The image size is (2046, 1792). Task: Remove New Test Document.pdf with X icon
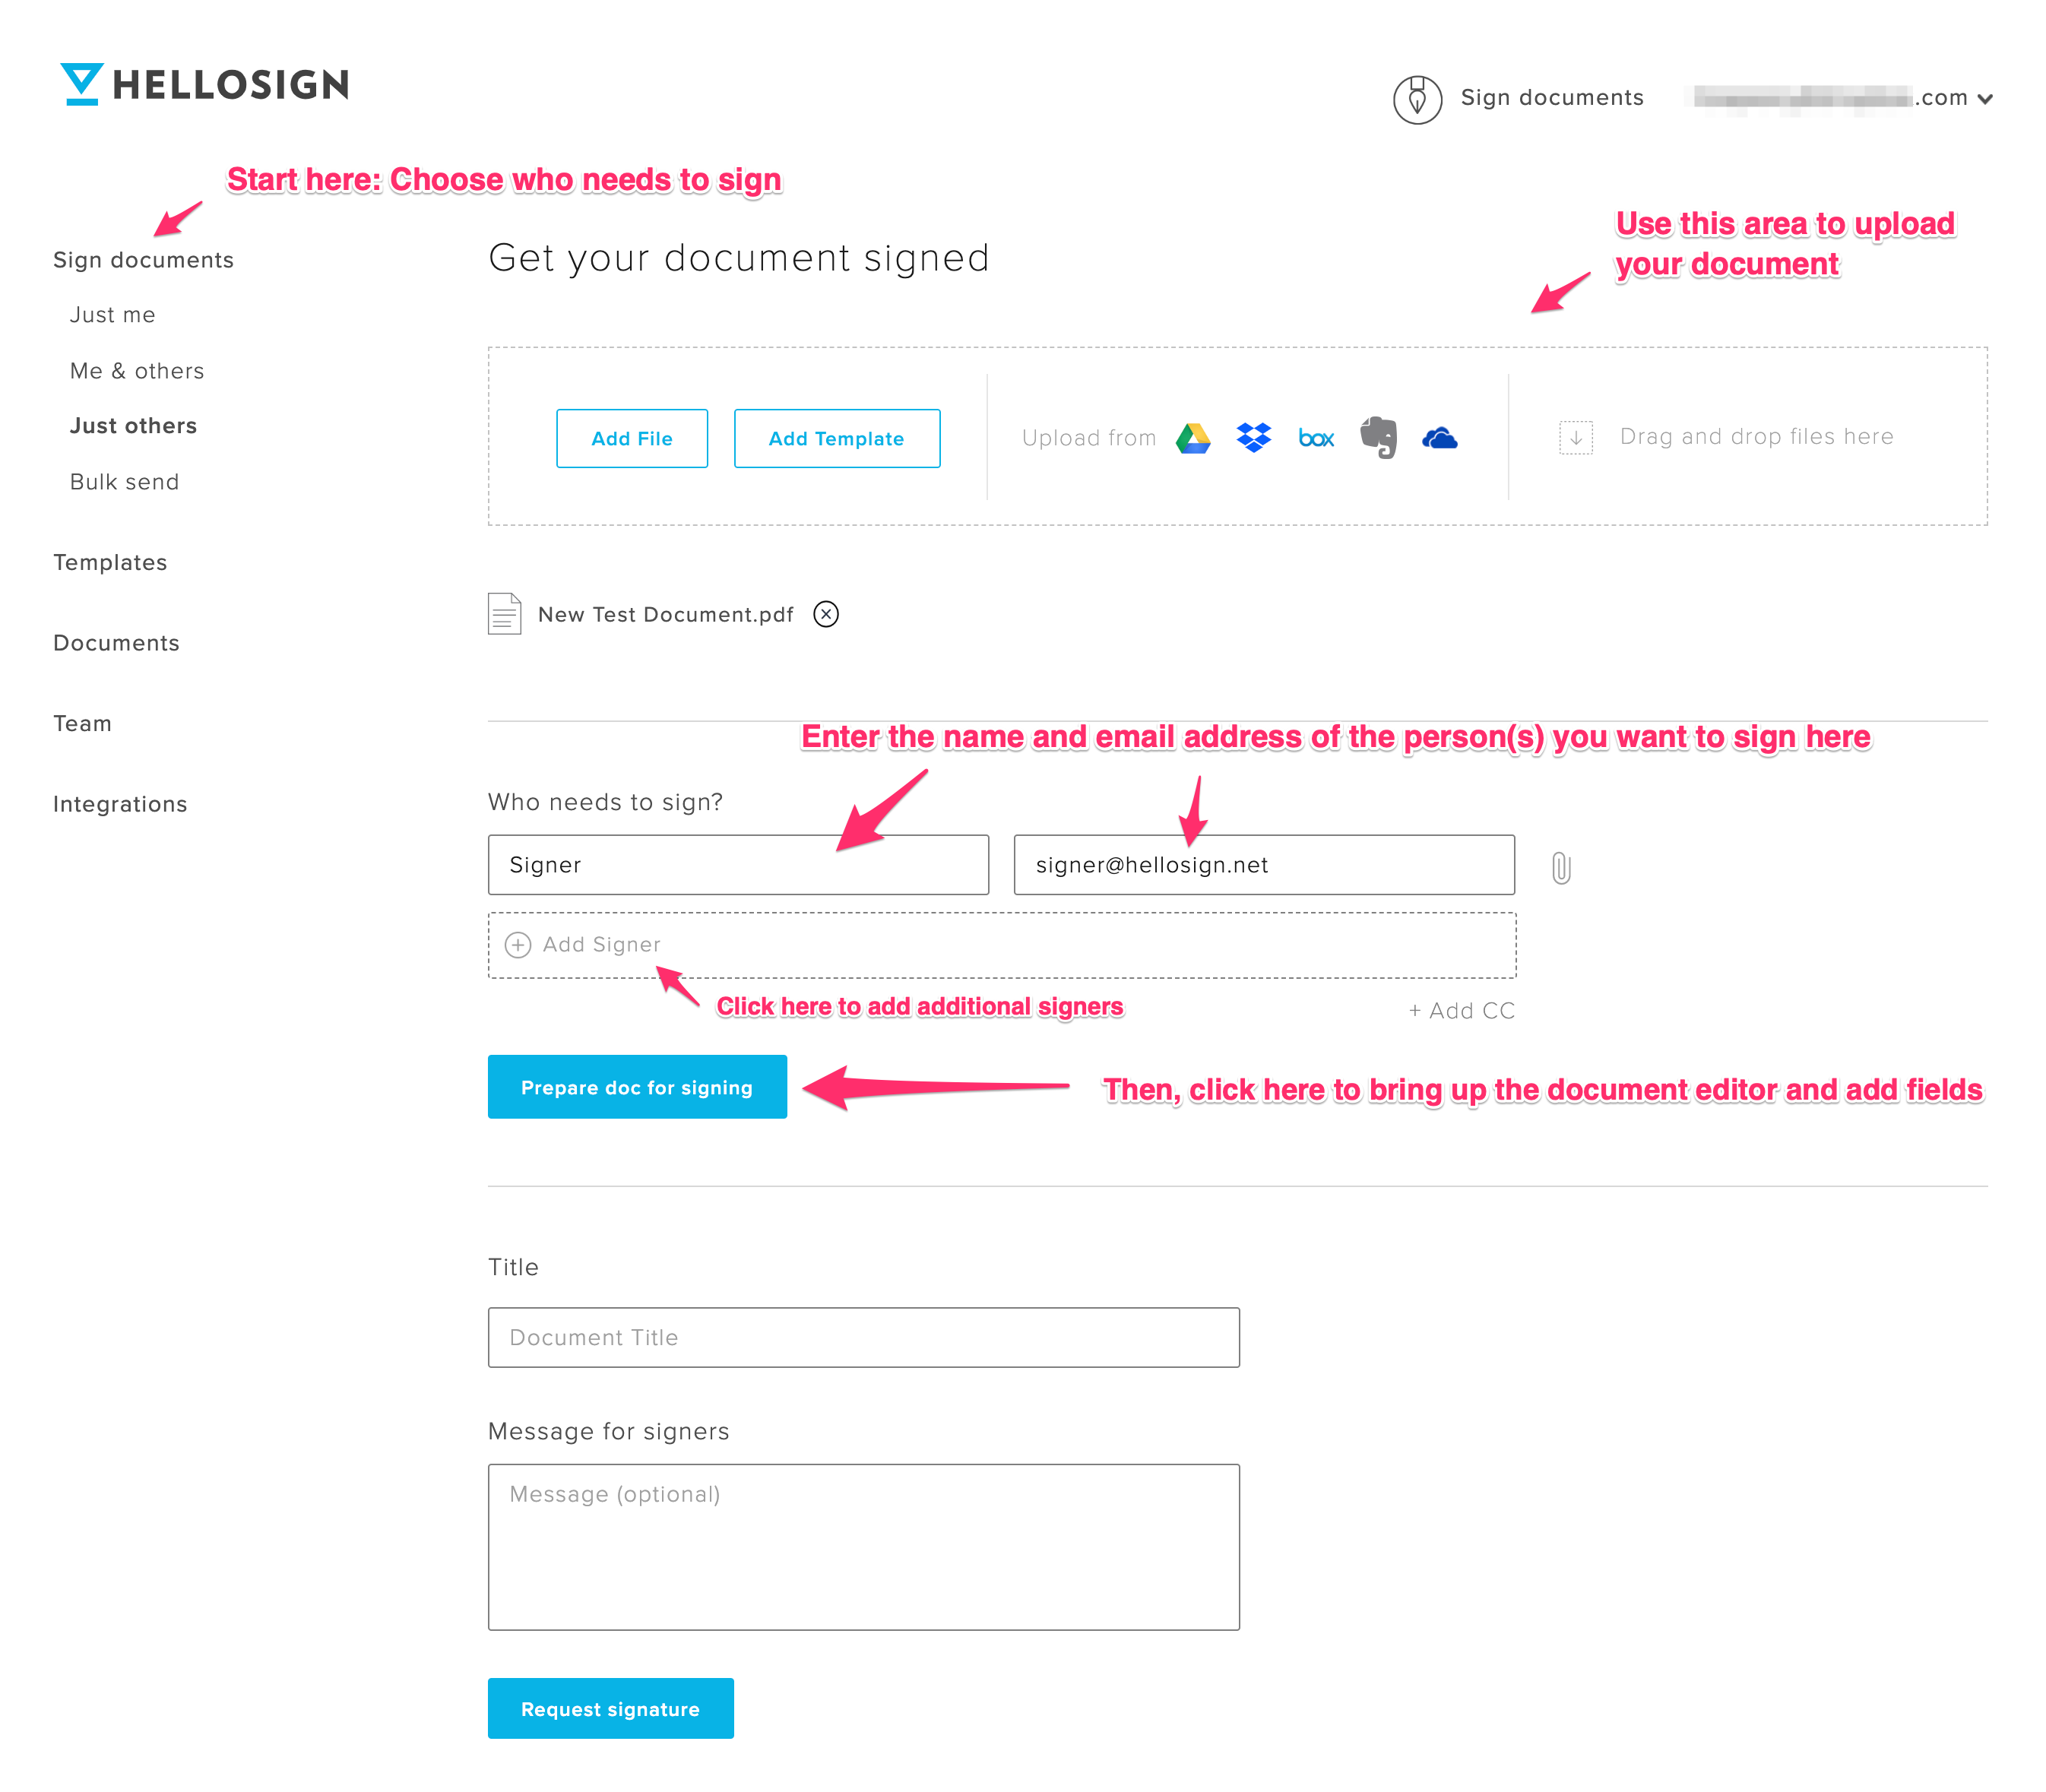826,614
